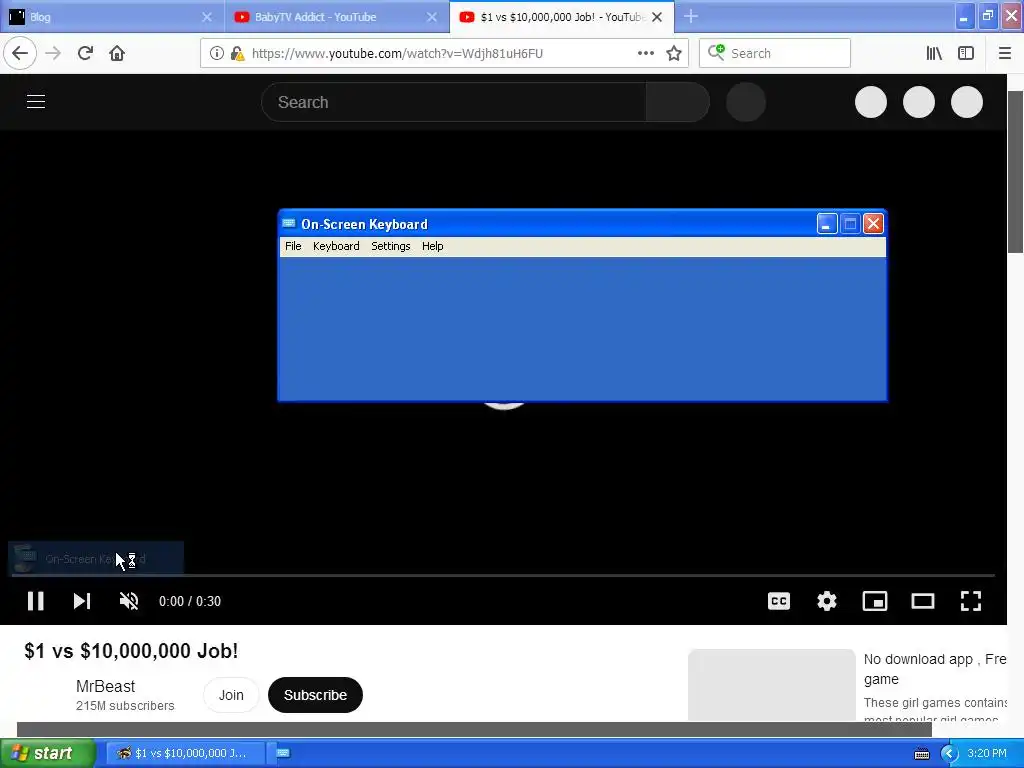Minimize the On-Screen Keyboard window
The image size is (1024, 768).
(x=827, y=224)
